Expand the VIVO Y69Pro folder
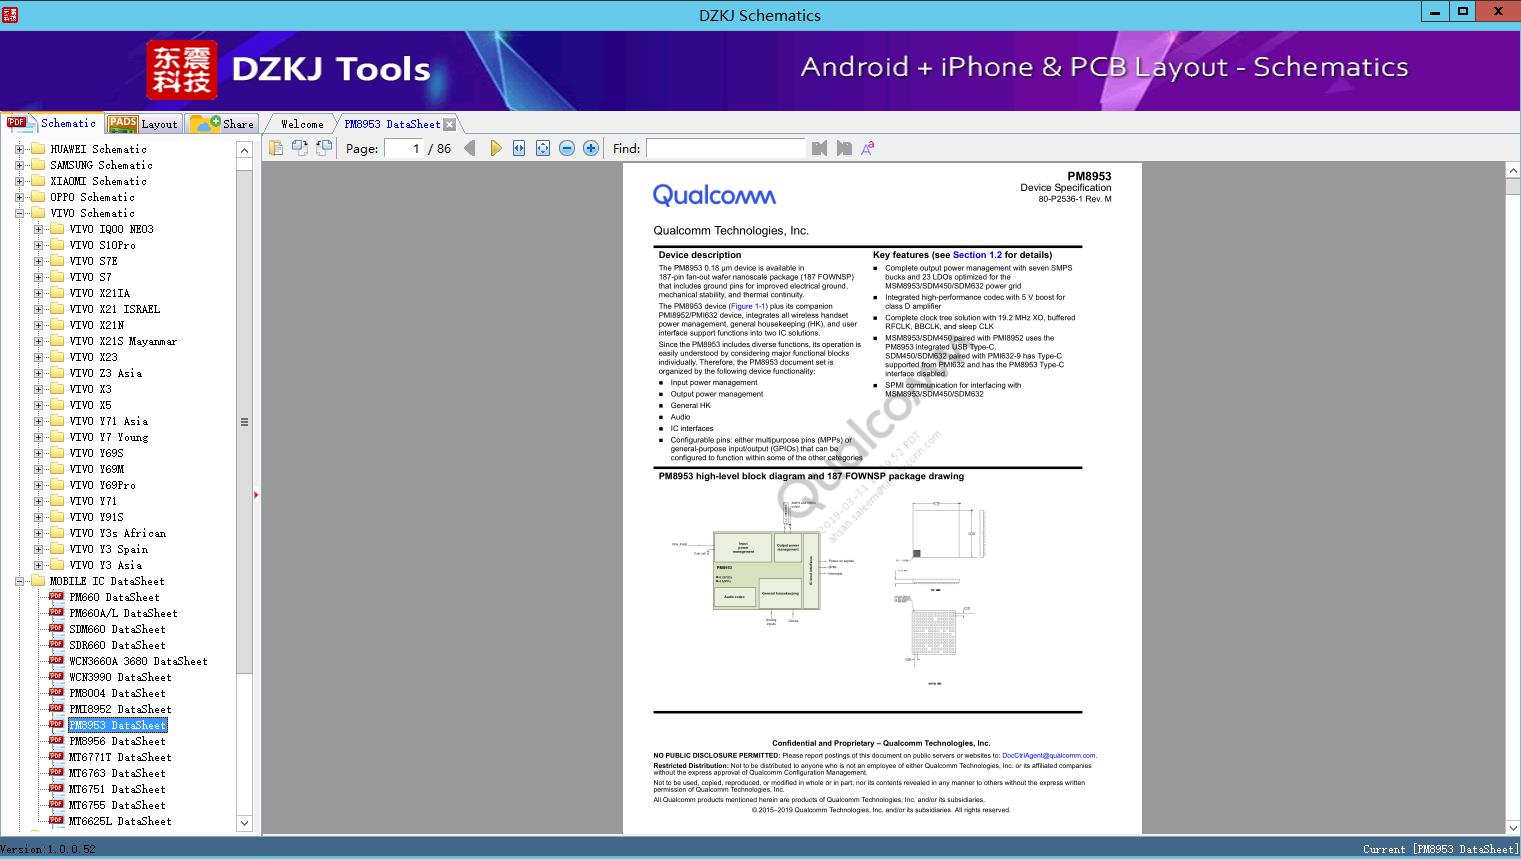The width and height of the screenshot is (1521, 859). [x=38, y=485]
